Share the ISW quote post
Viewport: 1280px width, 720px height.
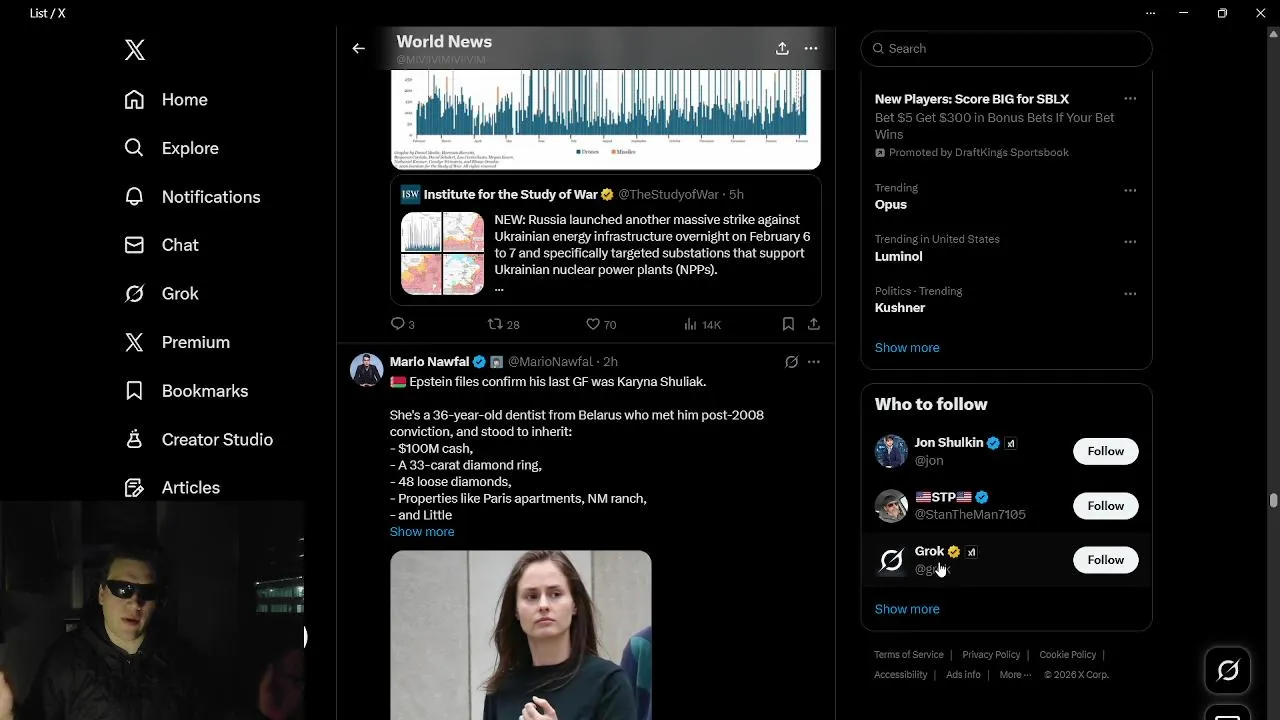(814, 324)
